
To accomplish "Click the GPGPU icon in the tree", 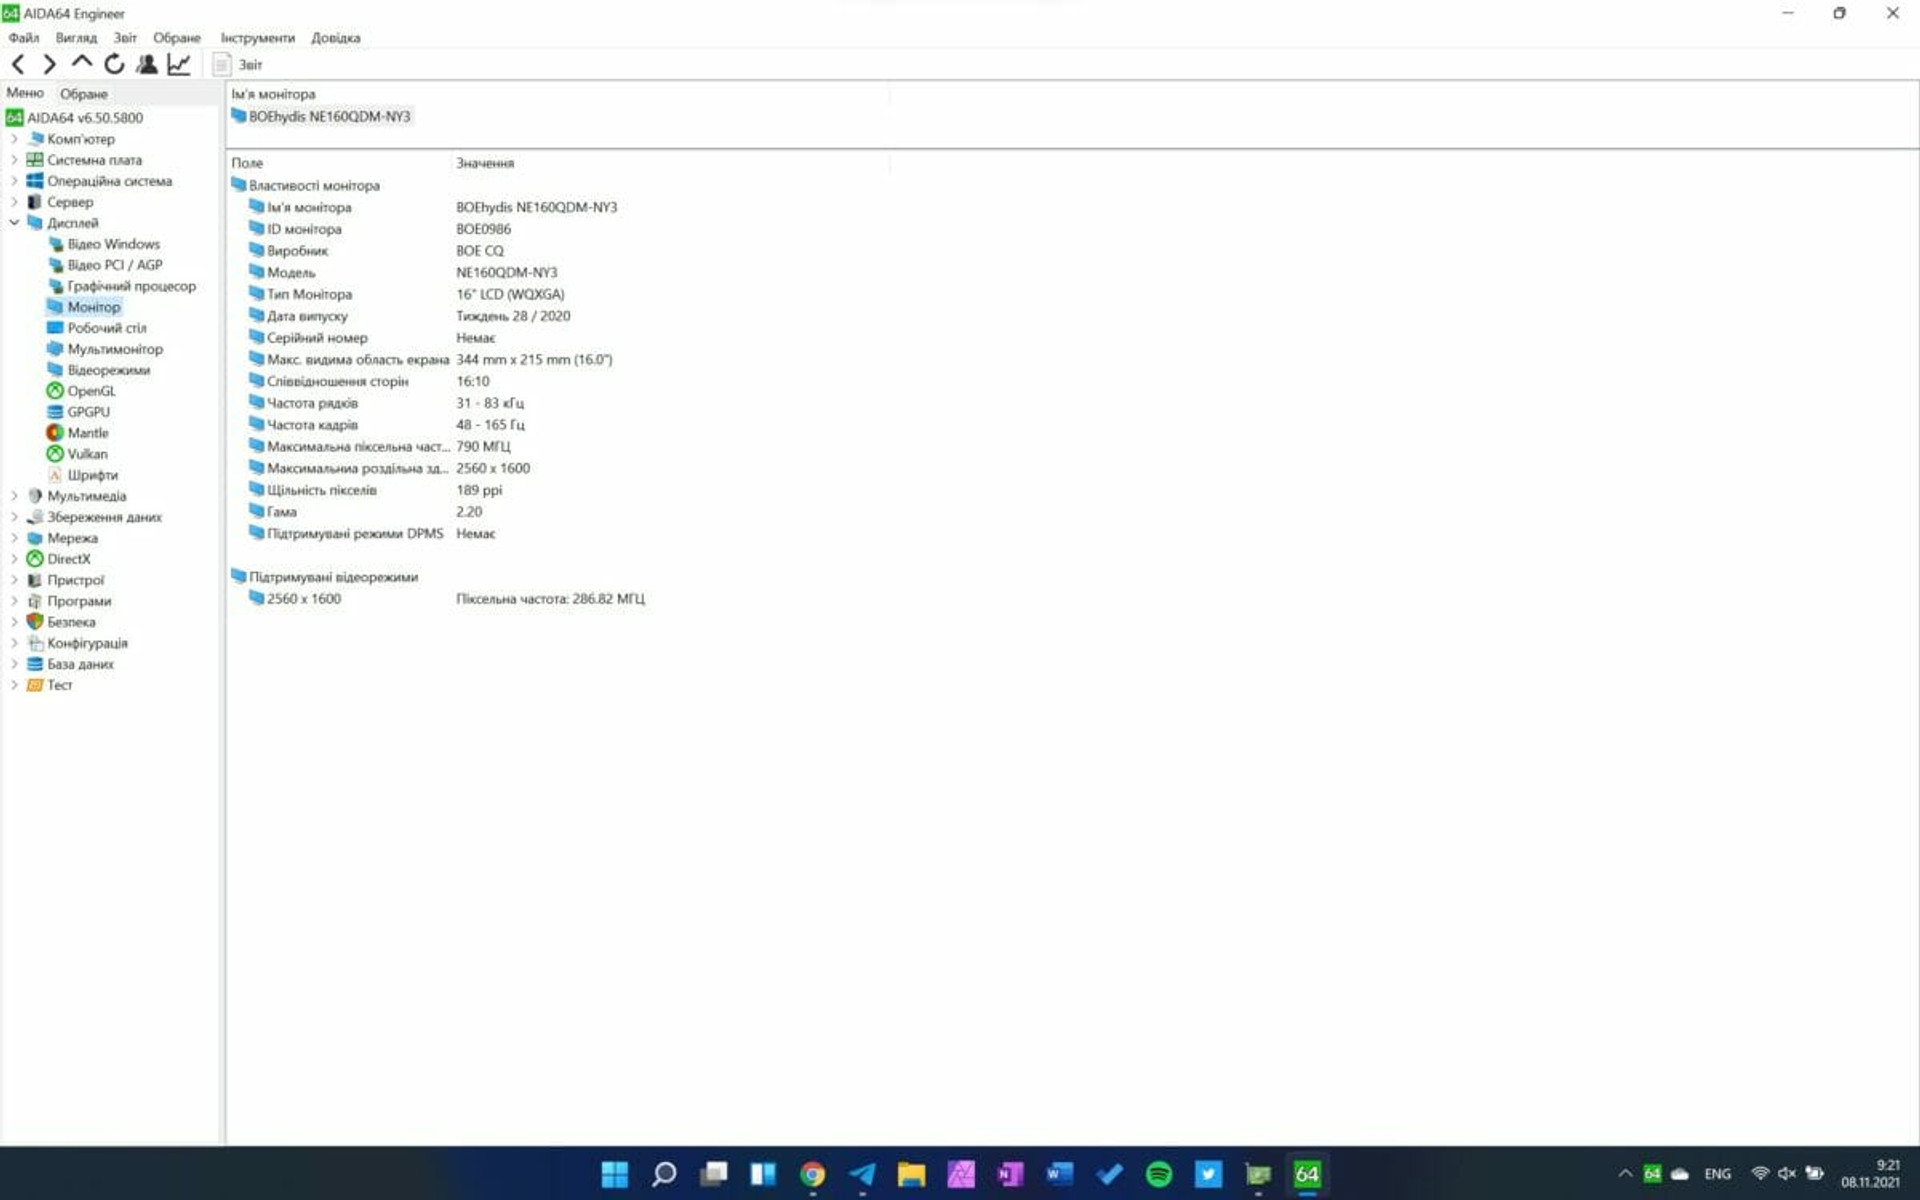I will point(55,412).
